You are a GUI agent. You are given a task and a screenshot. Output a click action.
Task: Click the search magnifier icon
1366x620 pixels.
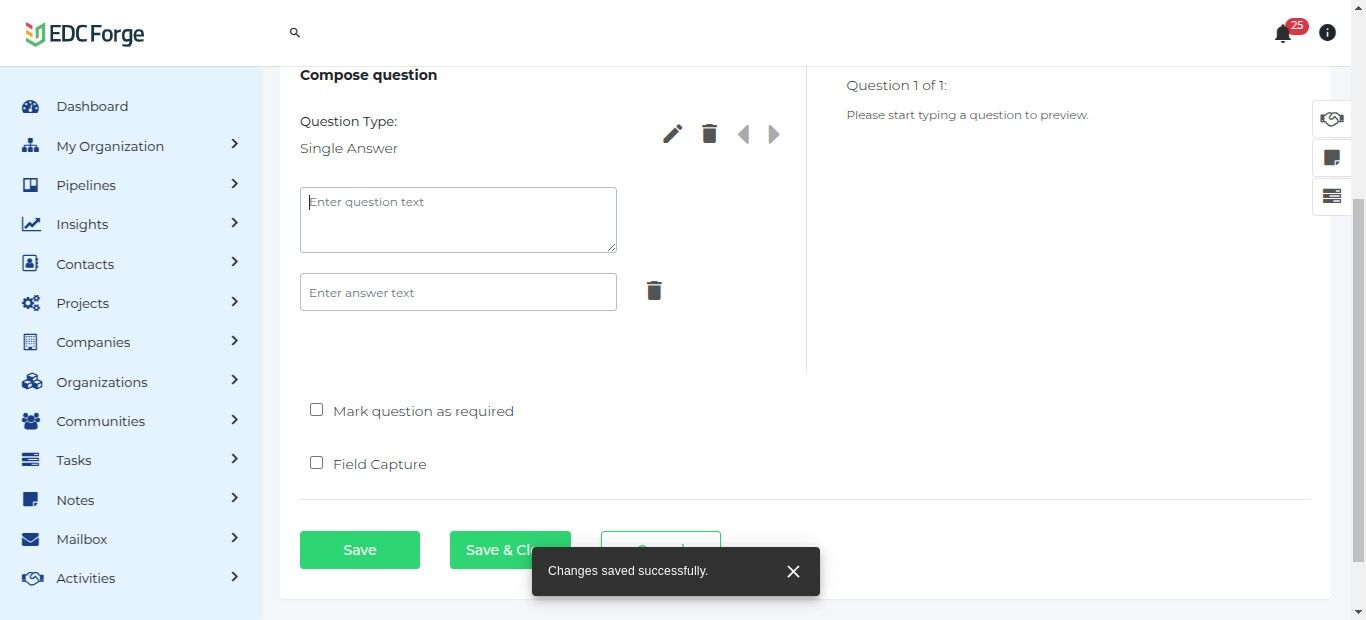pyautogui.click(x=295, y=33)
